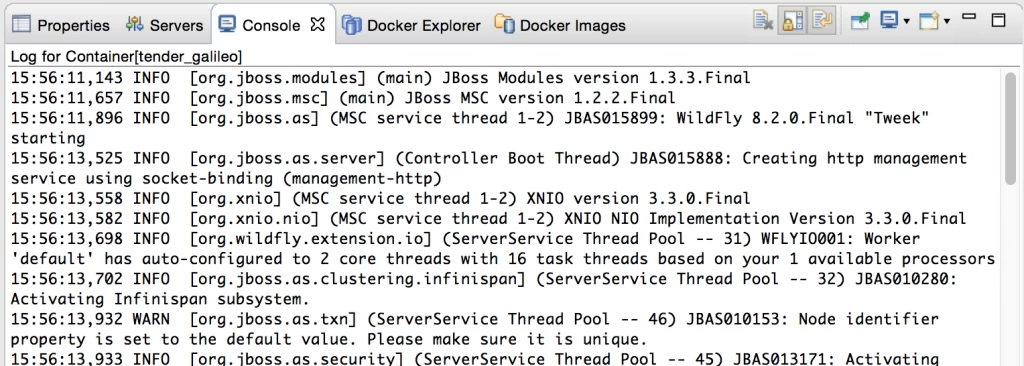Switch to the Properties tab
The width and height of the screenshot is (1024, 366).
(x=61, y=25)
